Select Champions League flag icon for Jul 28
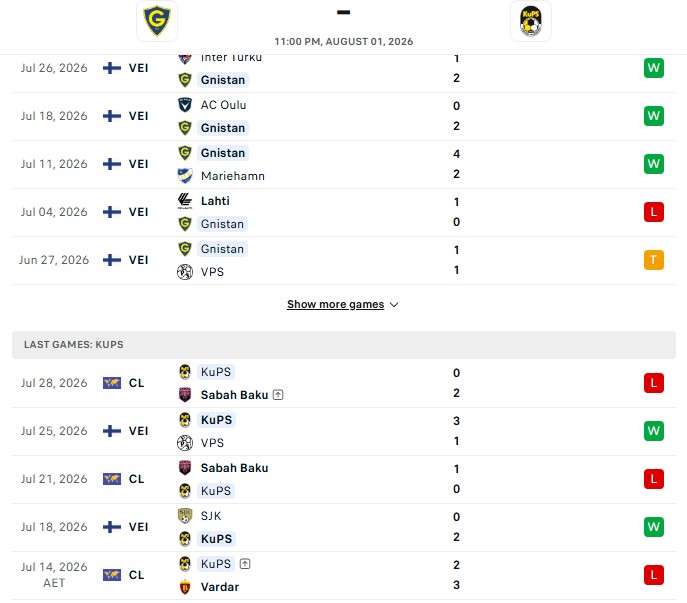This screenshot has width=687, height=603. (x=112, y=383)
